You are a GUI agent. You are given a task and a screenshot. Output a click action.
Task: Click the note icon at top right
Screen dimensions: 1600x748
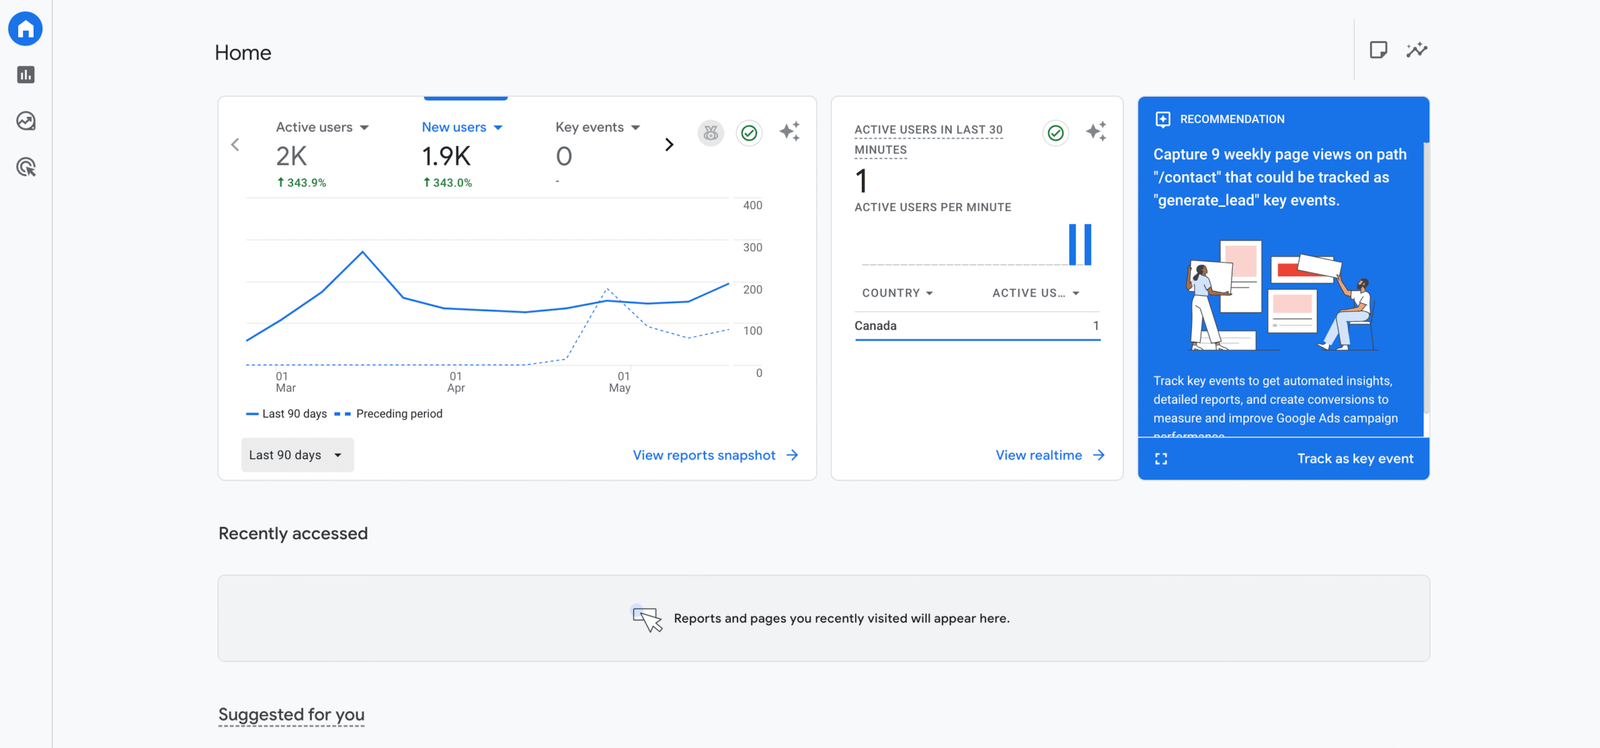click(1378, 50)
